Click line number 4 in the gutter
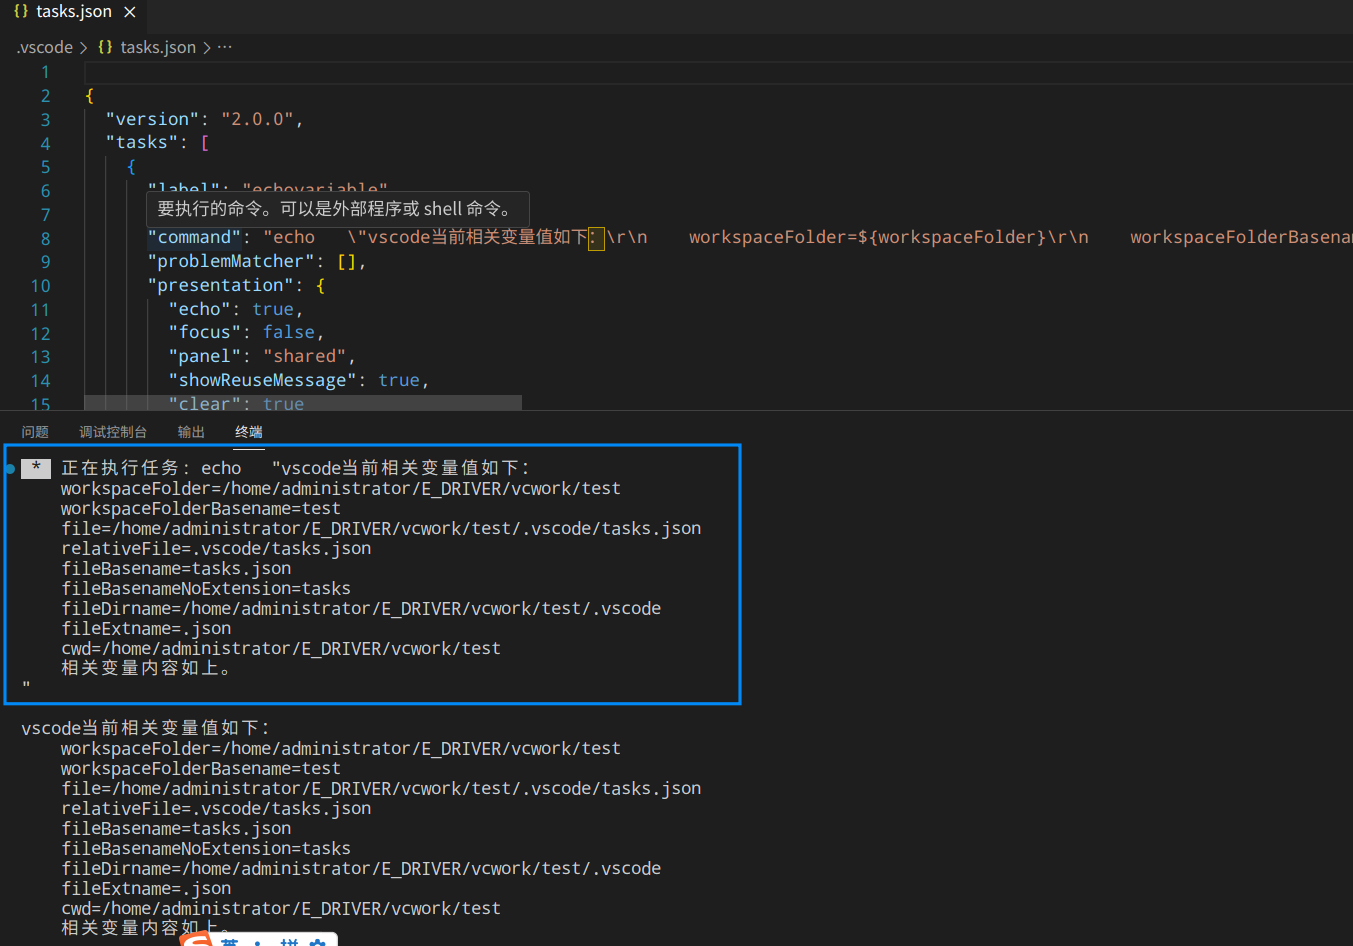 tap(45, 143)
